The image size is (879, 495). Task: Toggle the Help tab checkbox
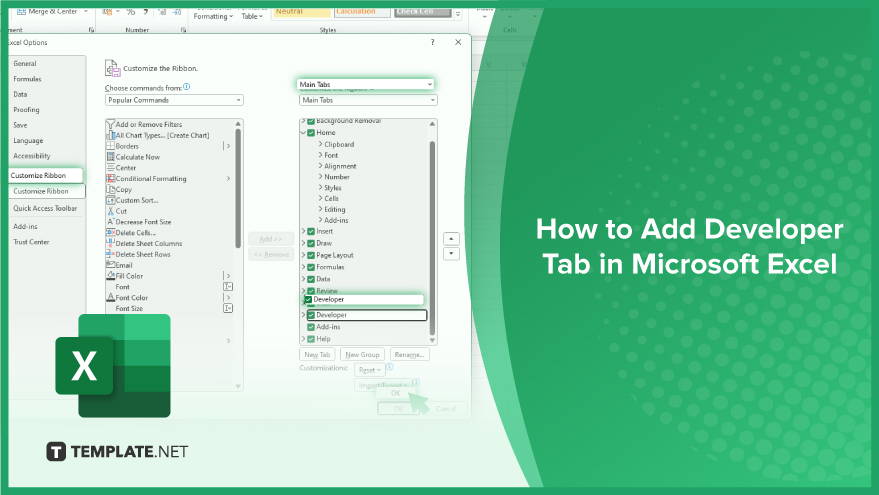click(x=311, y=339)
